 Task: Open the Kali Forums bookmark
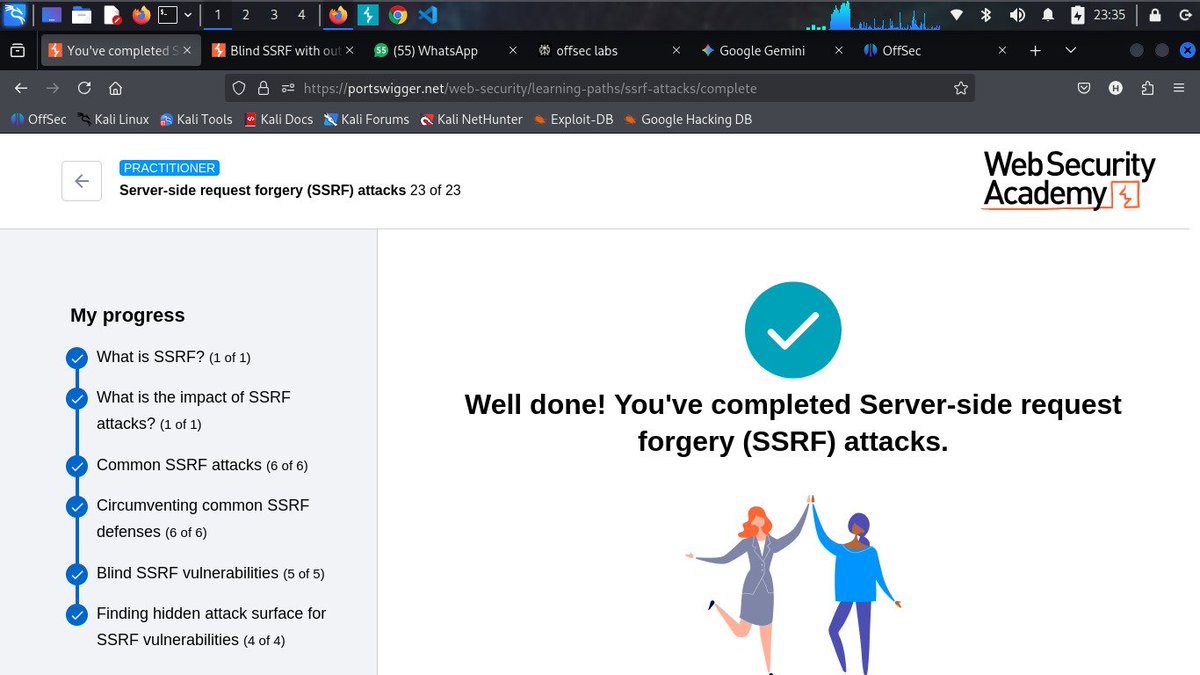[367, 119]
